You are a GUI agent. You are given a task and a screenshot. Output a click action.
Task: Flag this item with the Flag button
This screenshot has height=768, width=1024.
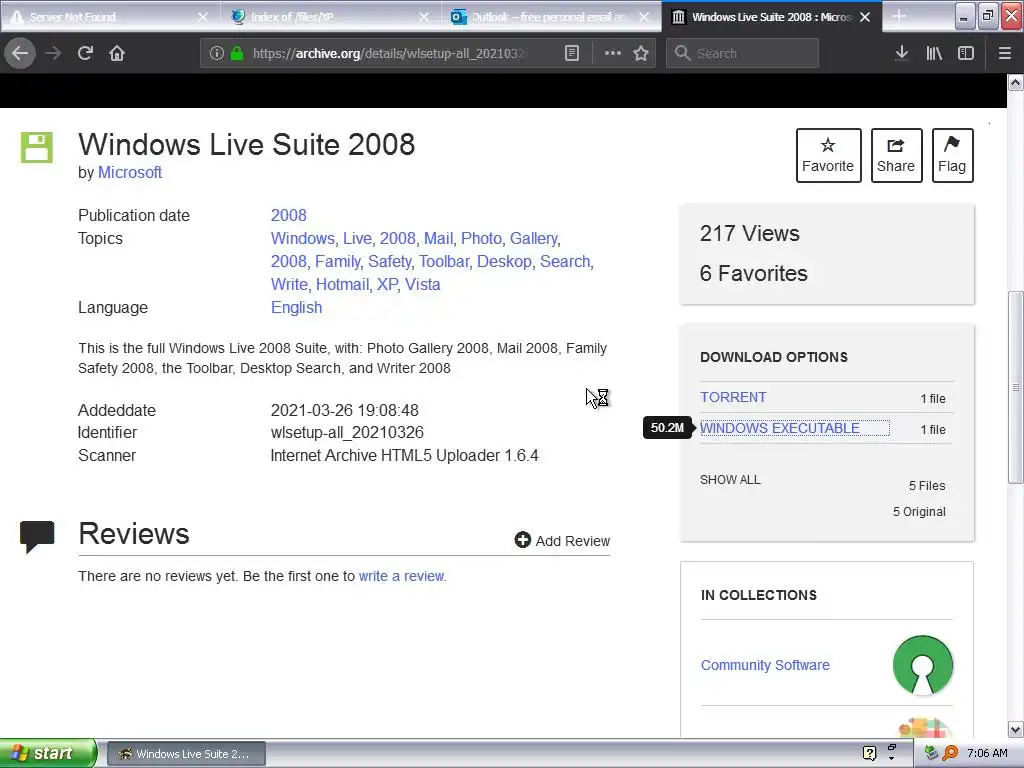[952, 155]
